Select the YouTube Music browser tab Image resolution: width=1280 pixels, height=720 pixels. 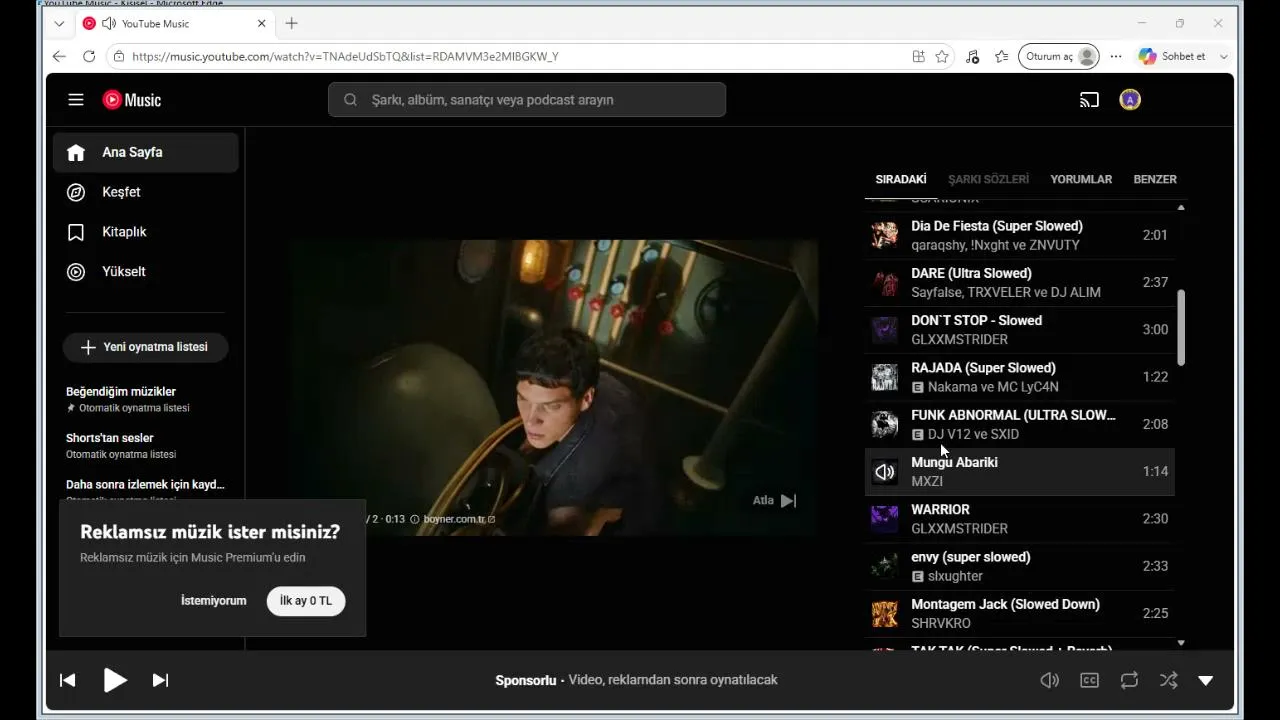pos(175,23)
